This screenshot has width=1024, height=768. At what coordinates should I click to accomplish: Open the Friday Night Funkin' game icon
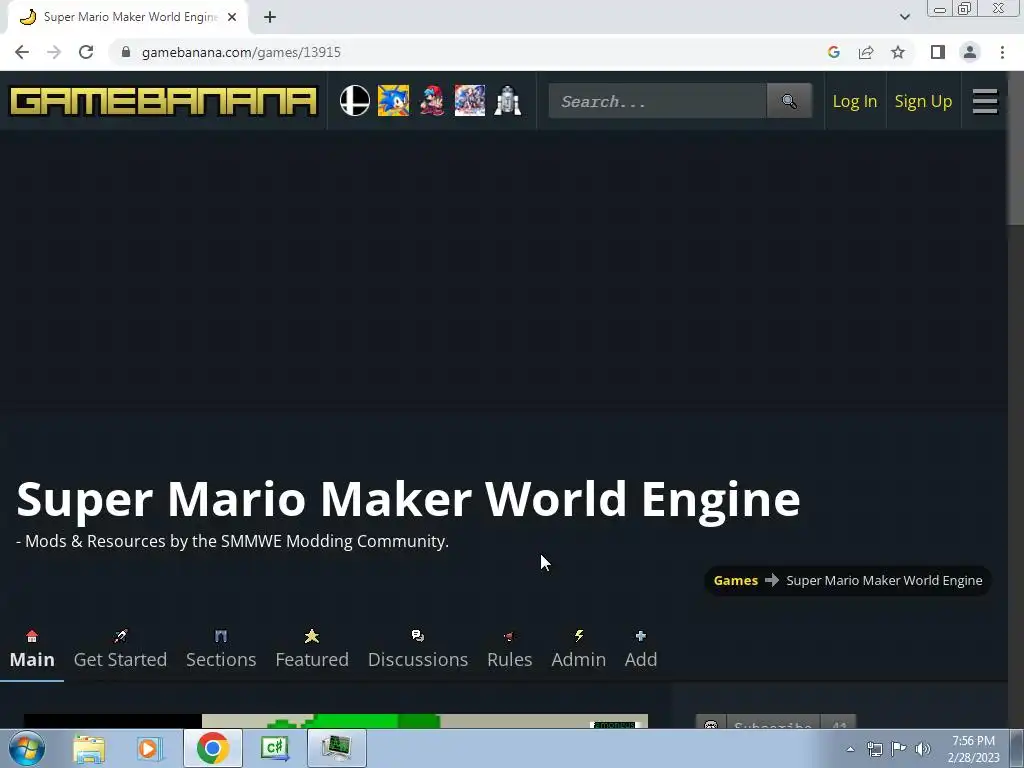pyautogui.click(x=432, y=101)
